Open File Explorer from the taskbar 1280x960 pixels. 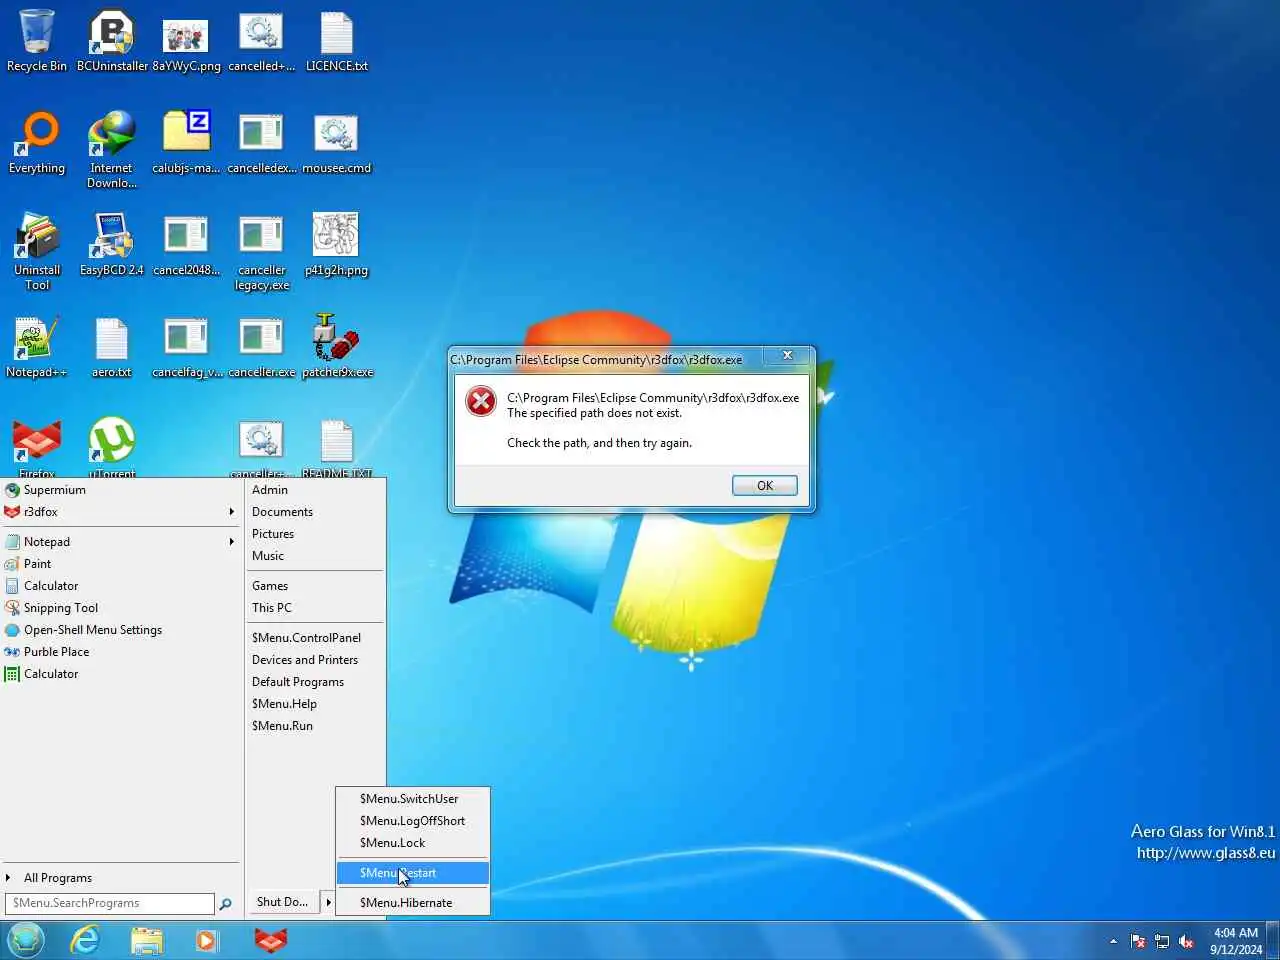(146, 940)
